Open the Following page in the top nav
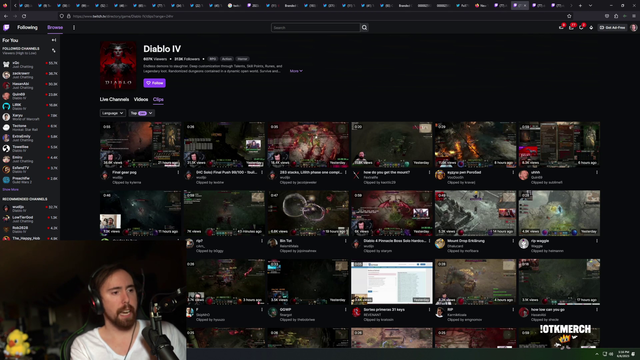 tap(27, 27)
